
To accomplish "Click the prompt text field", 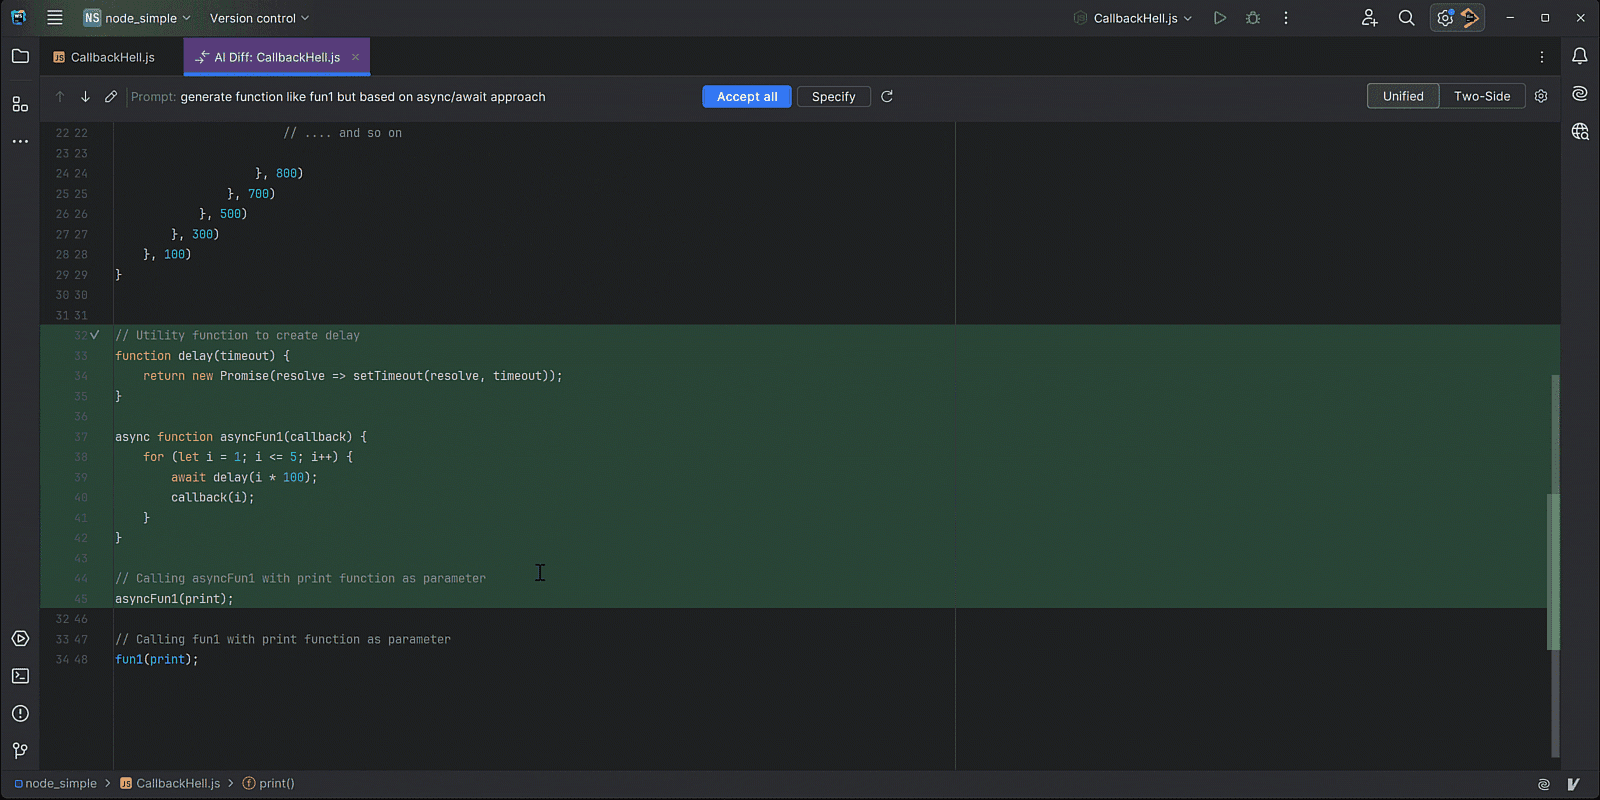I will click(x=362, y=97).
